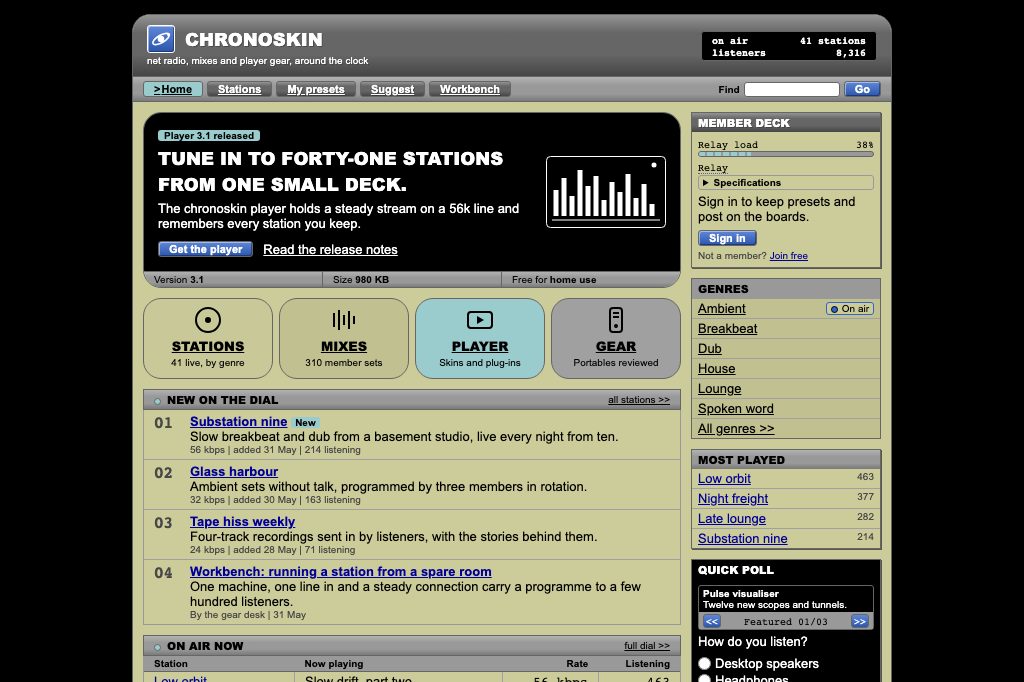Expand the Specifications disclosure triangle

click(x=705, y=183)
